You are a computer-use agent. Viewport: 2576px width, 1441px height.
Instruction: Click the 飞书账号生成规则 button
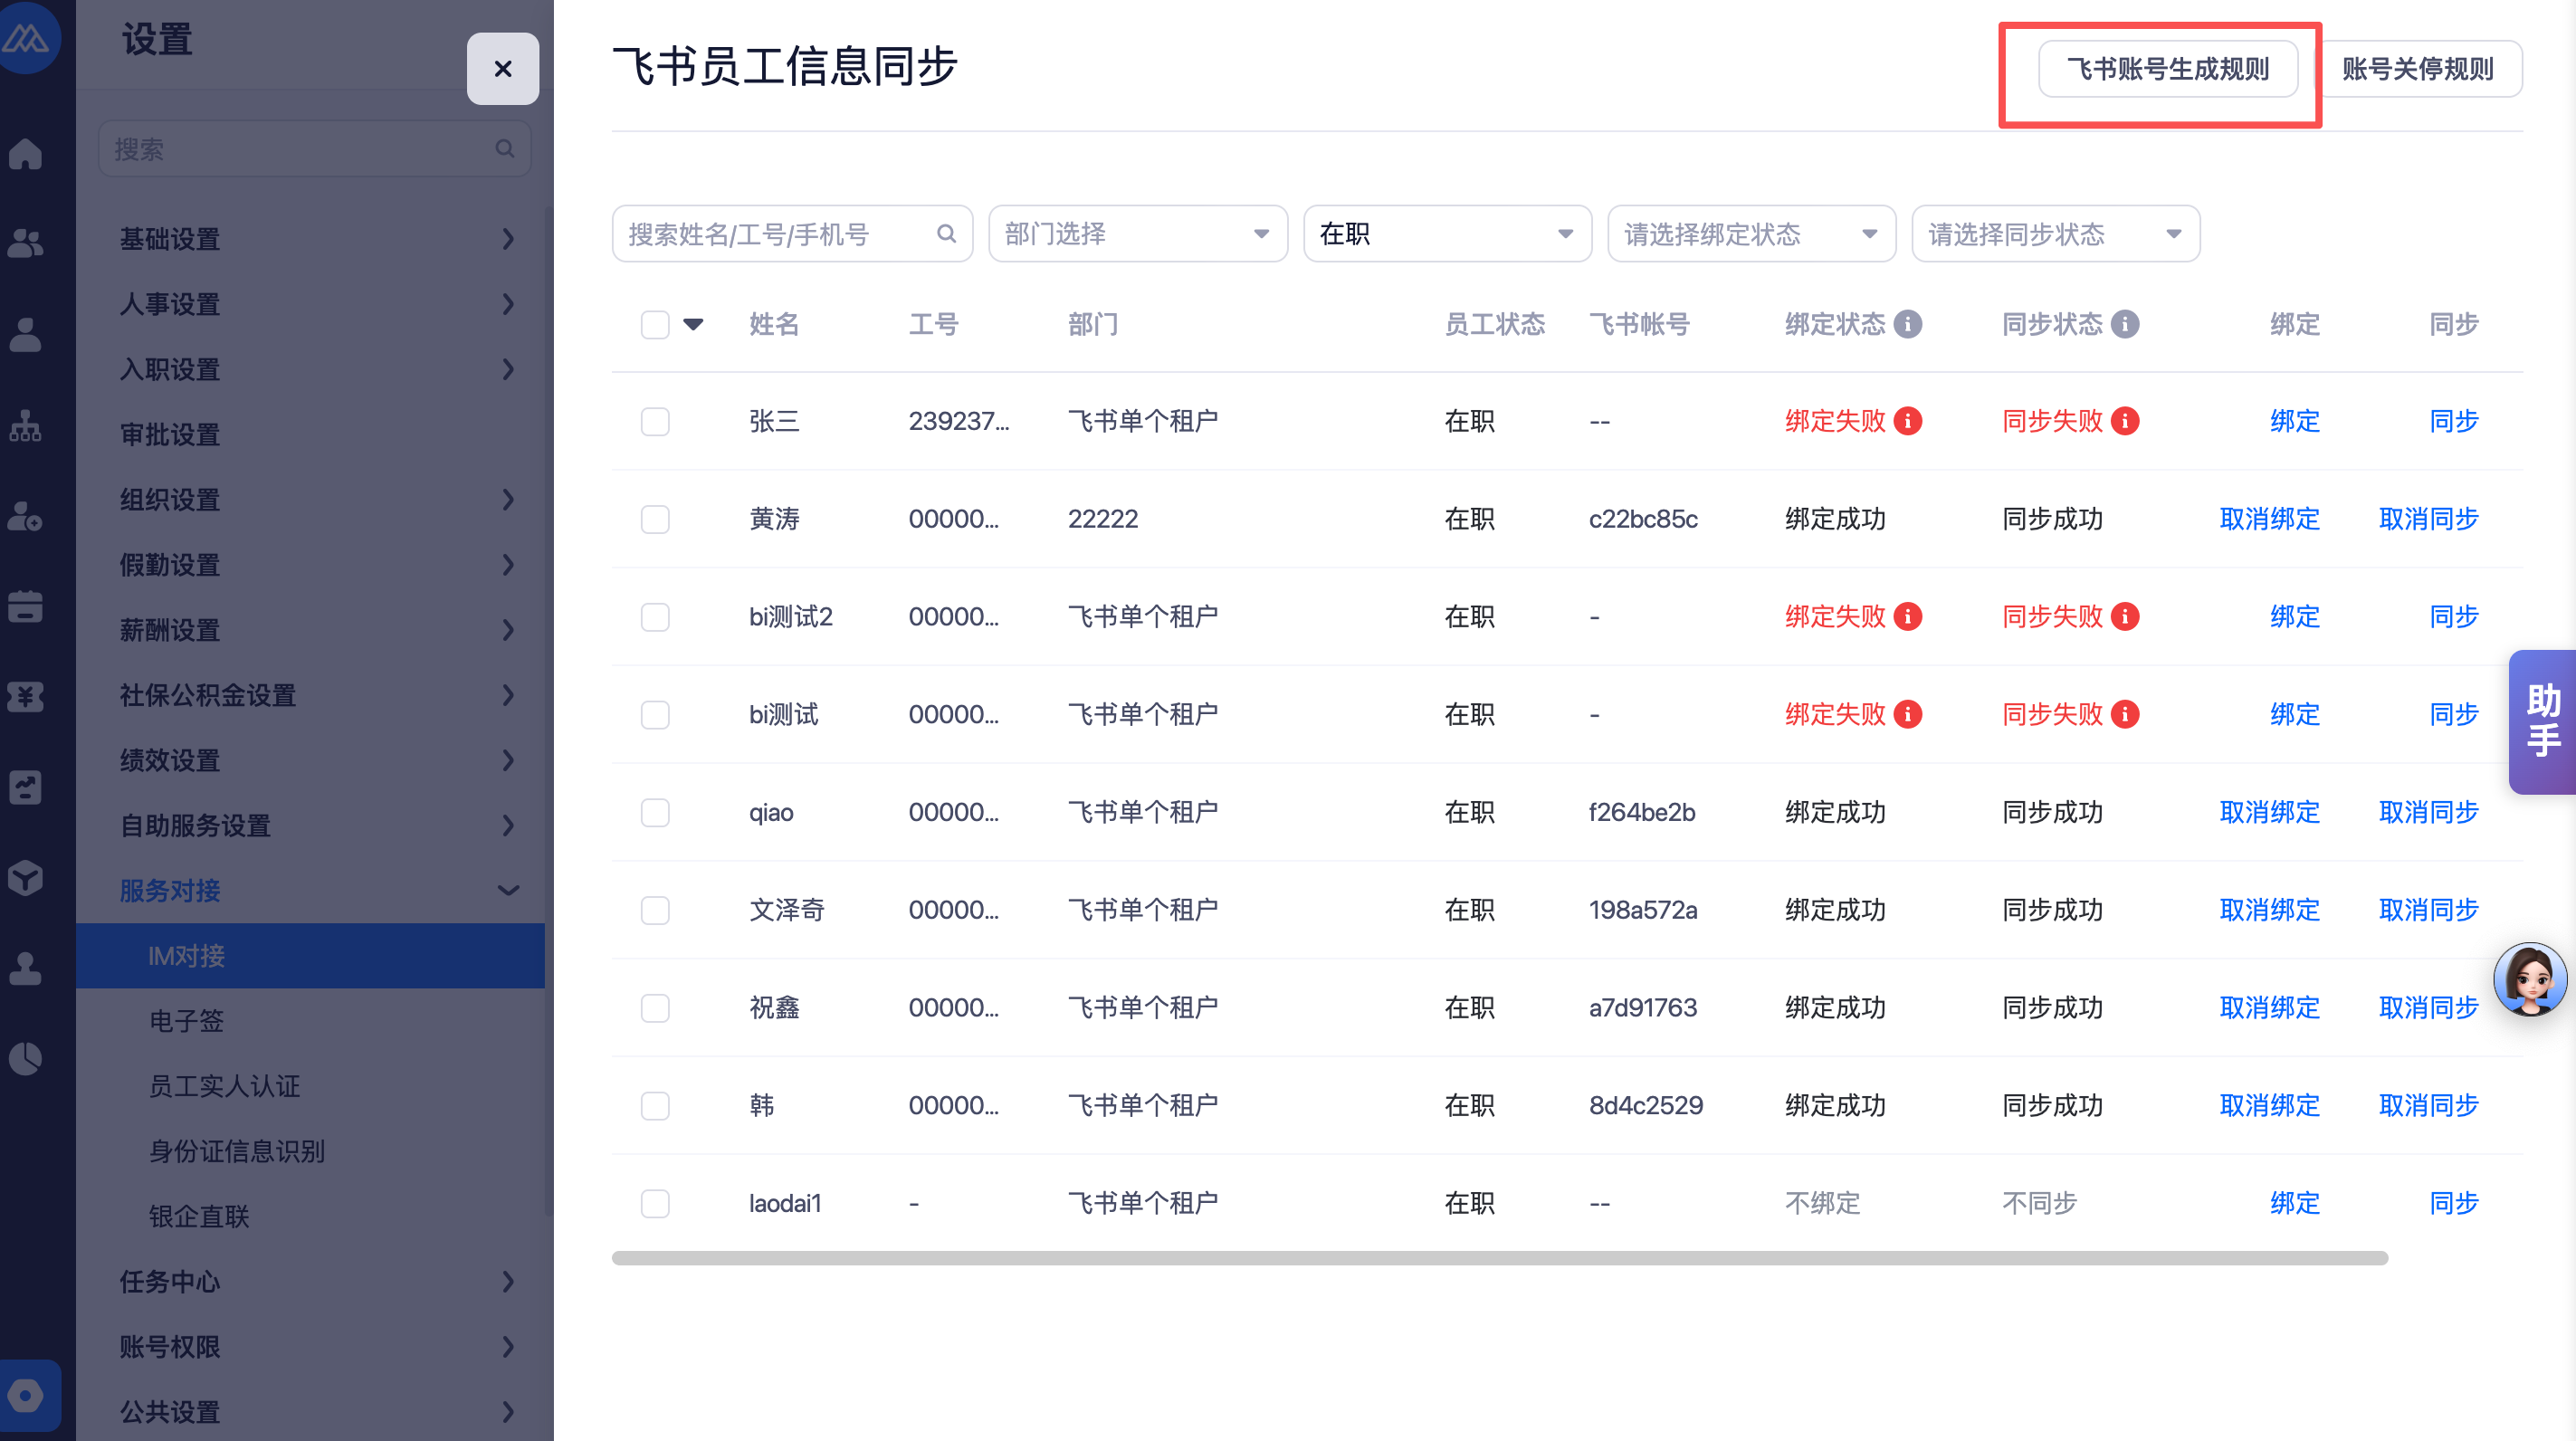(x=2167, y=69)
